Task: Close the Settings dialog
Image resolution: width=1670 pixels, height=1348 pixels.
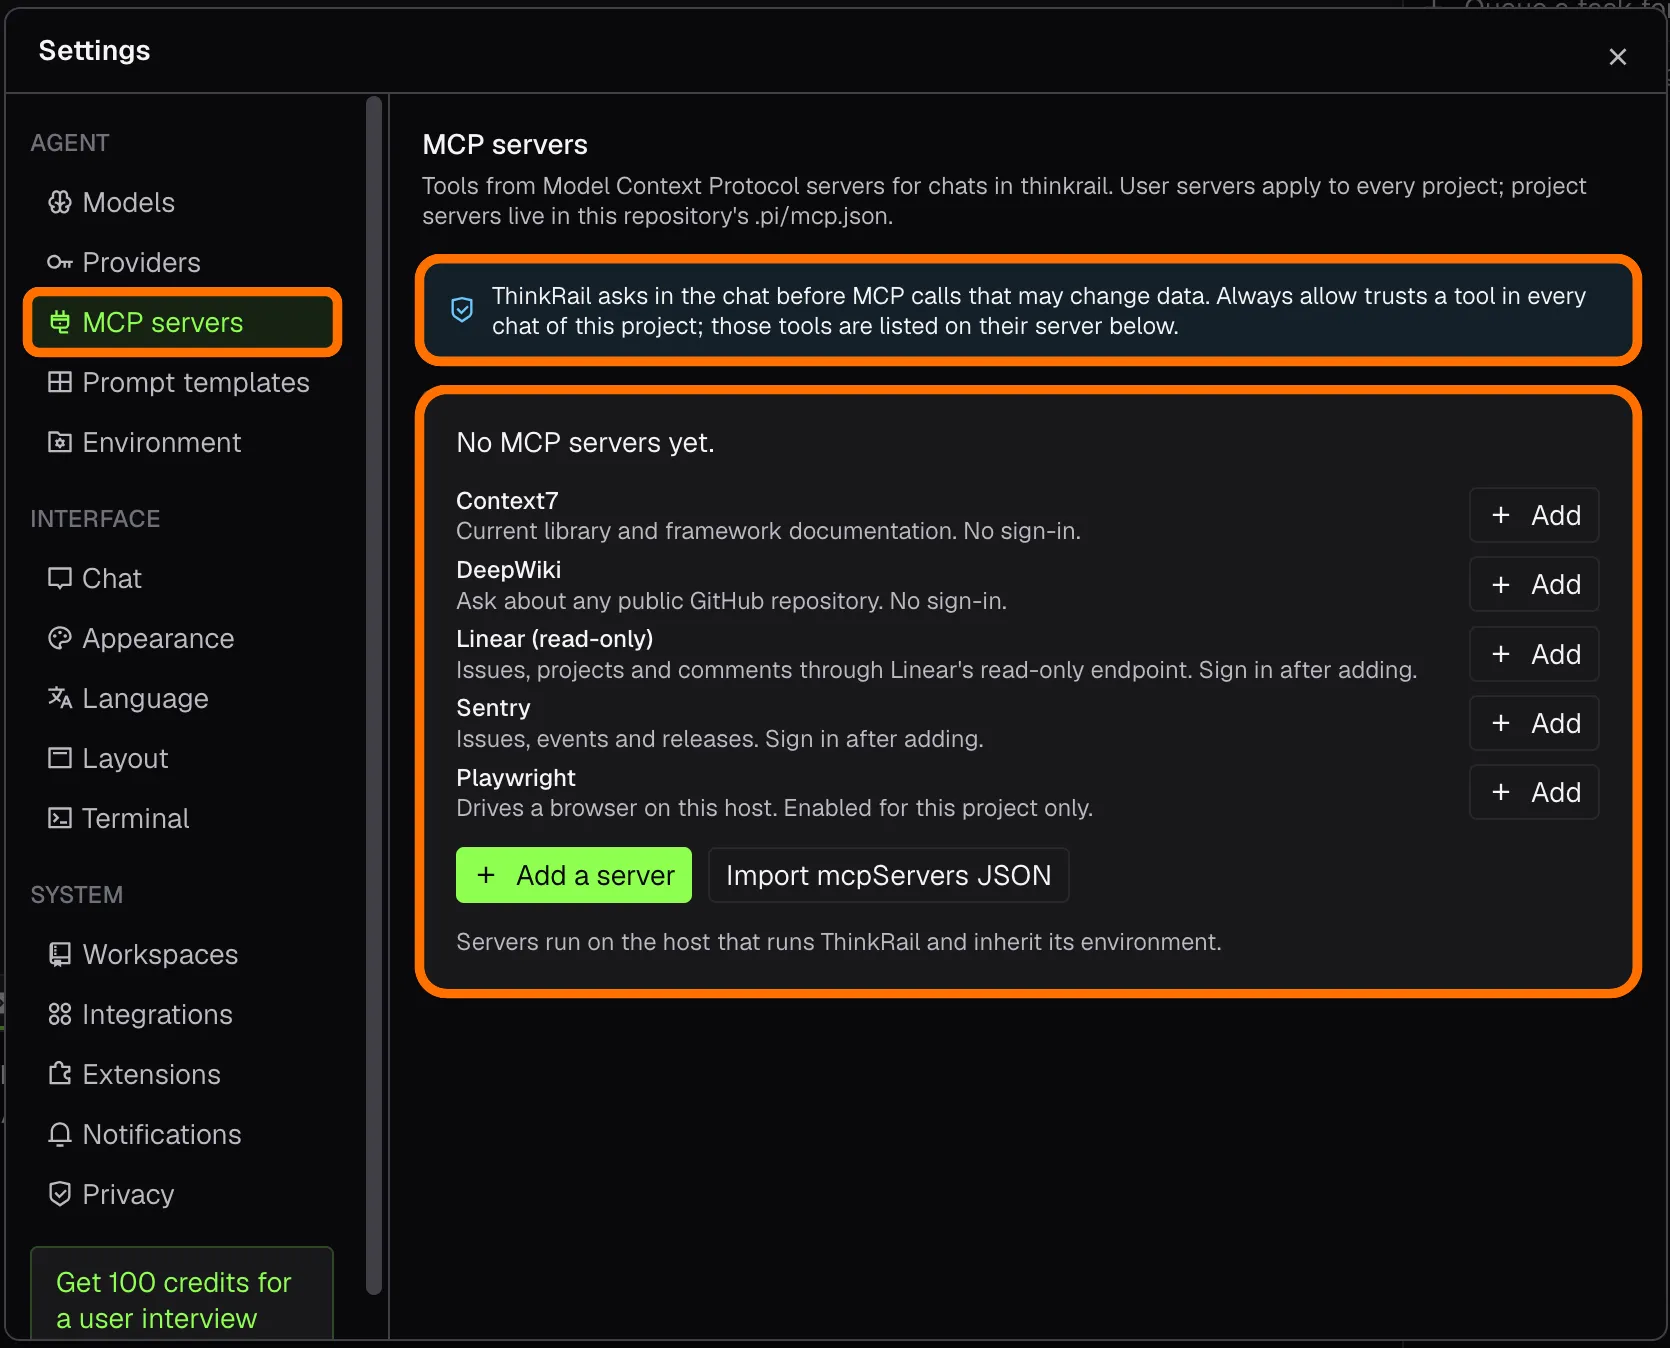Action: pyautogui.click(x=1618, y=57)
